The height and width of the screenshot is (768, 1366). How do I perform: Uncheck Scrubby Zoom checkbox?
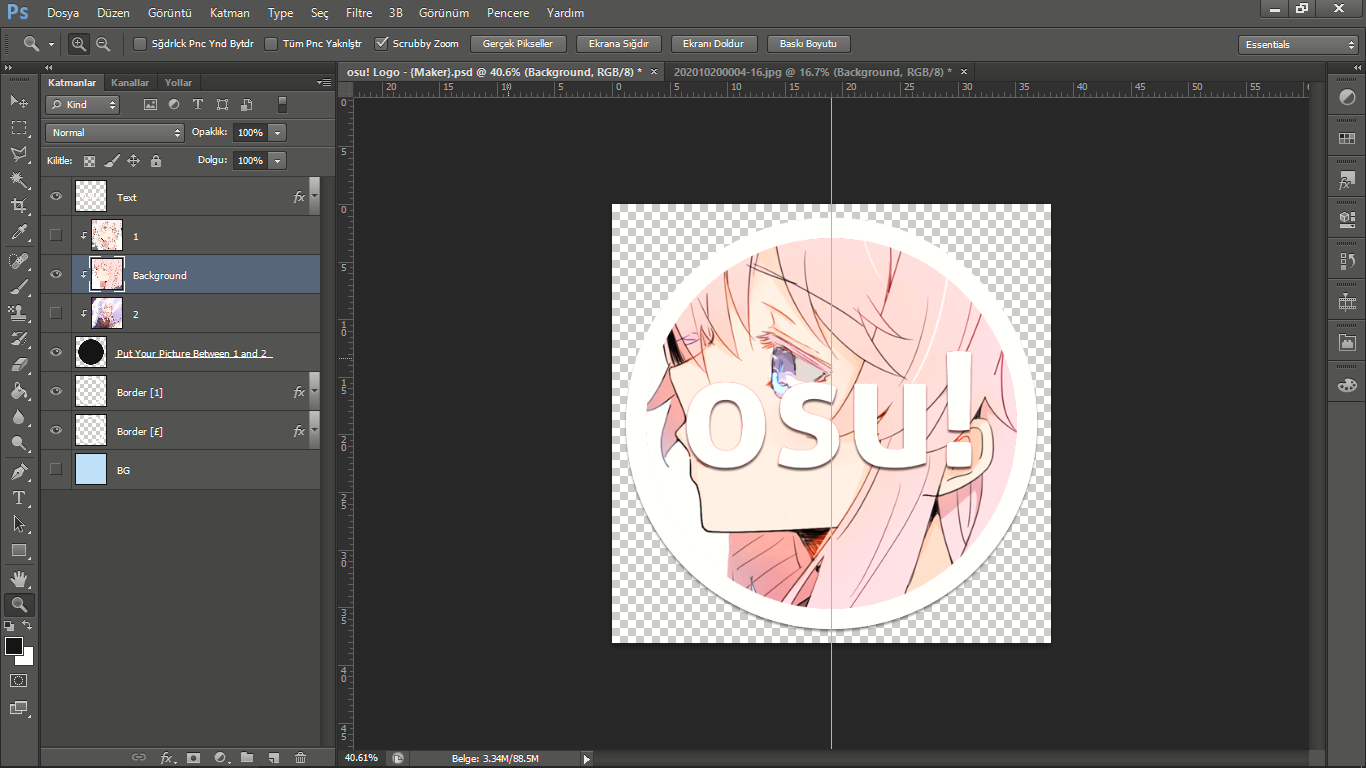click(x=382, y=44)
